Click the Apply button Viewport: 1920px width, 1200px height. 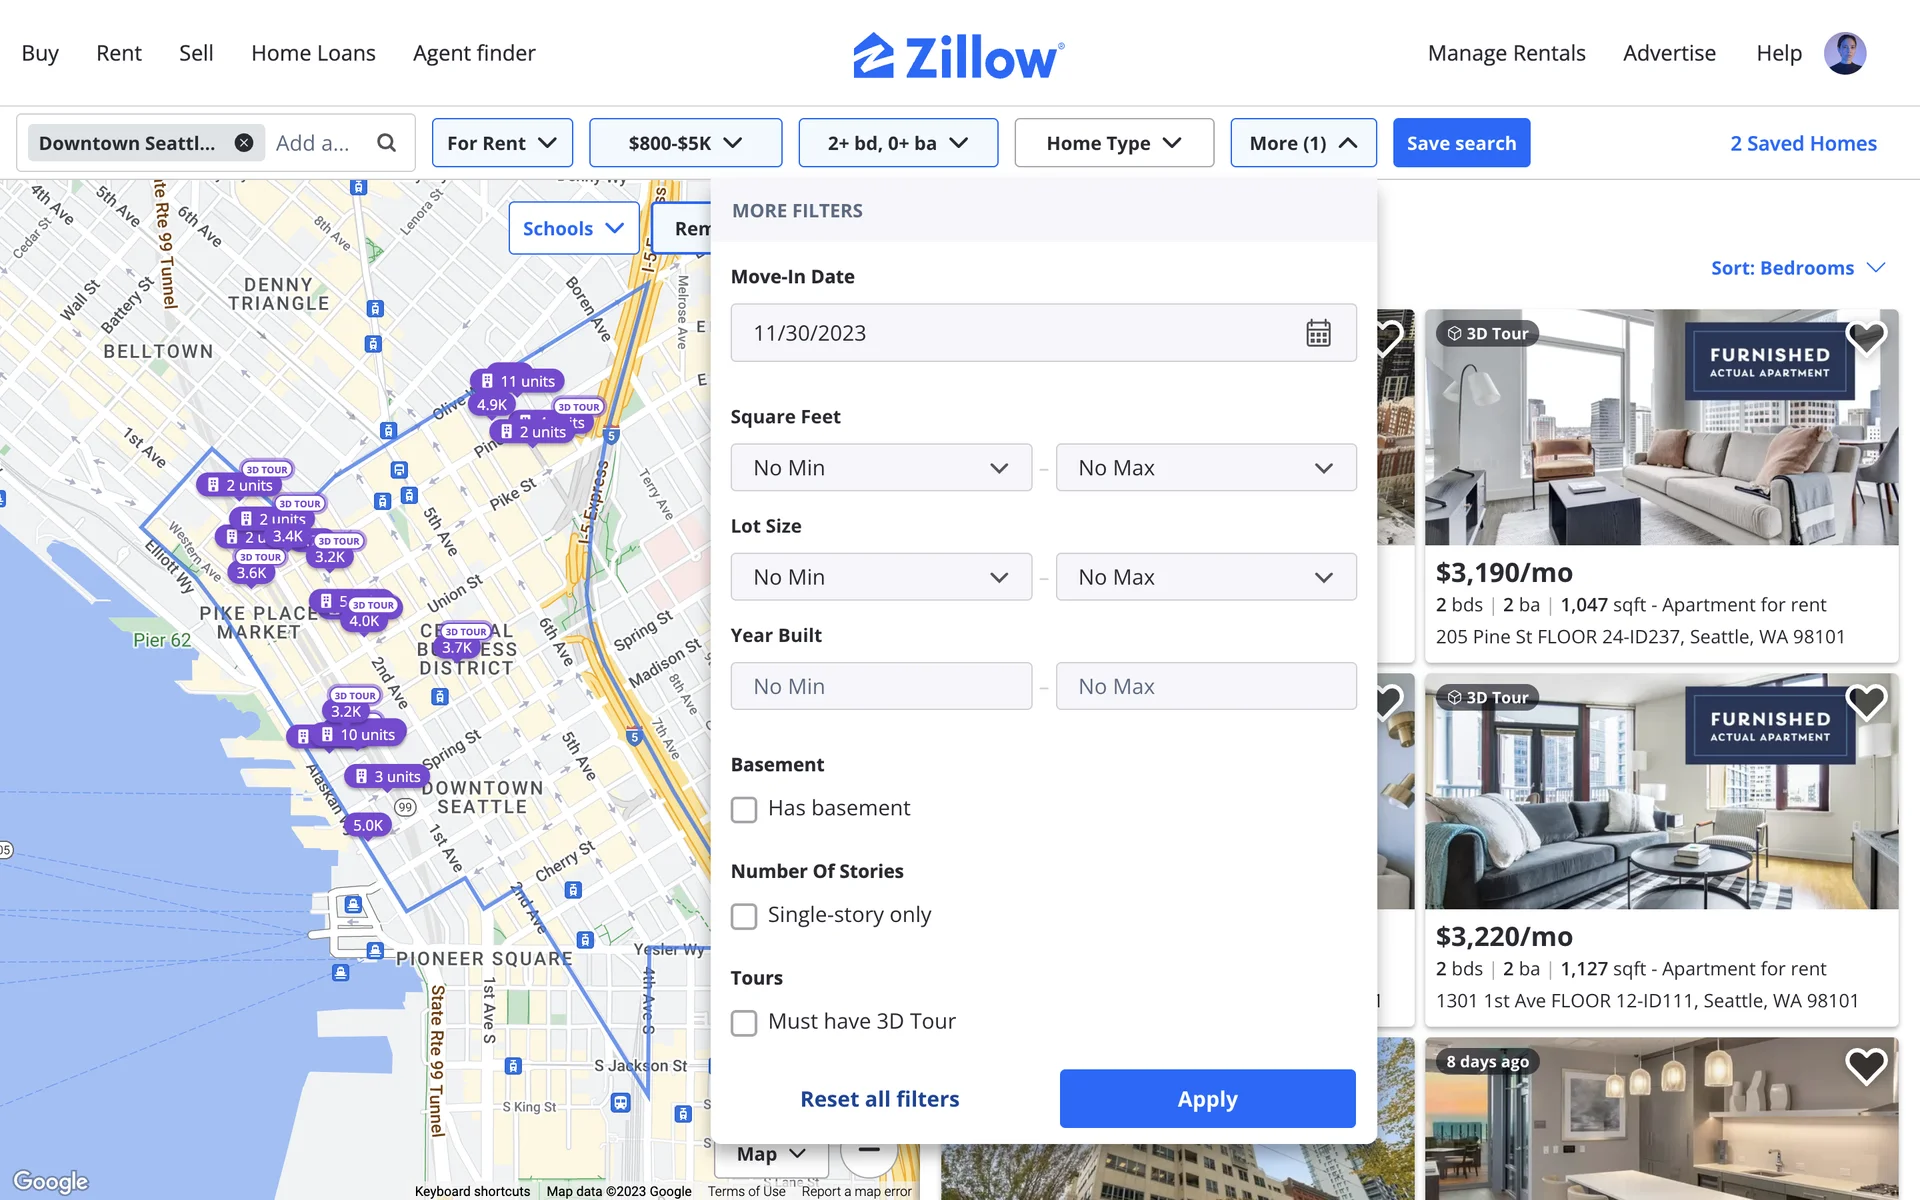(x=1207, y=1099)
